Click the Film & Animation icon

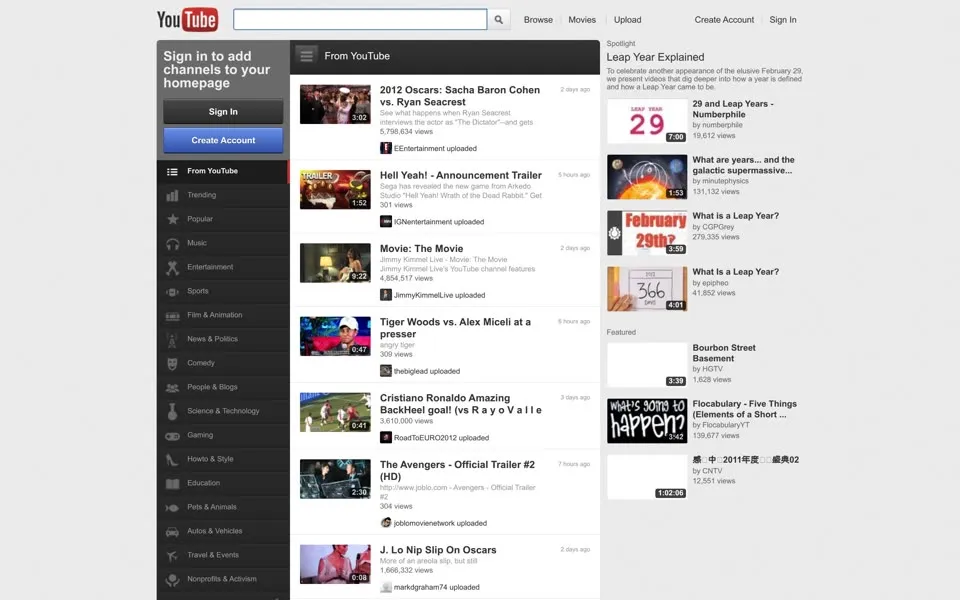pyautogui.click(x=173, y=315)
